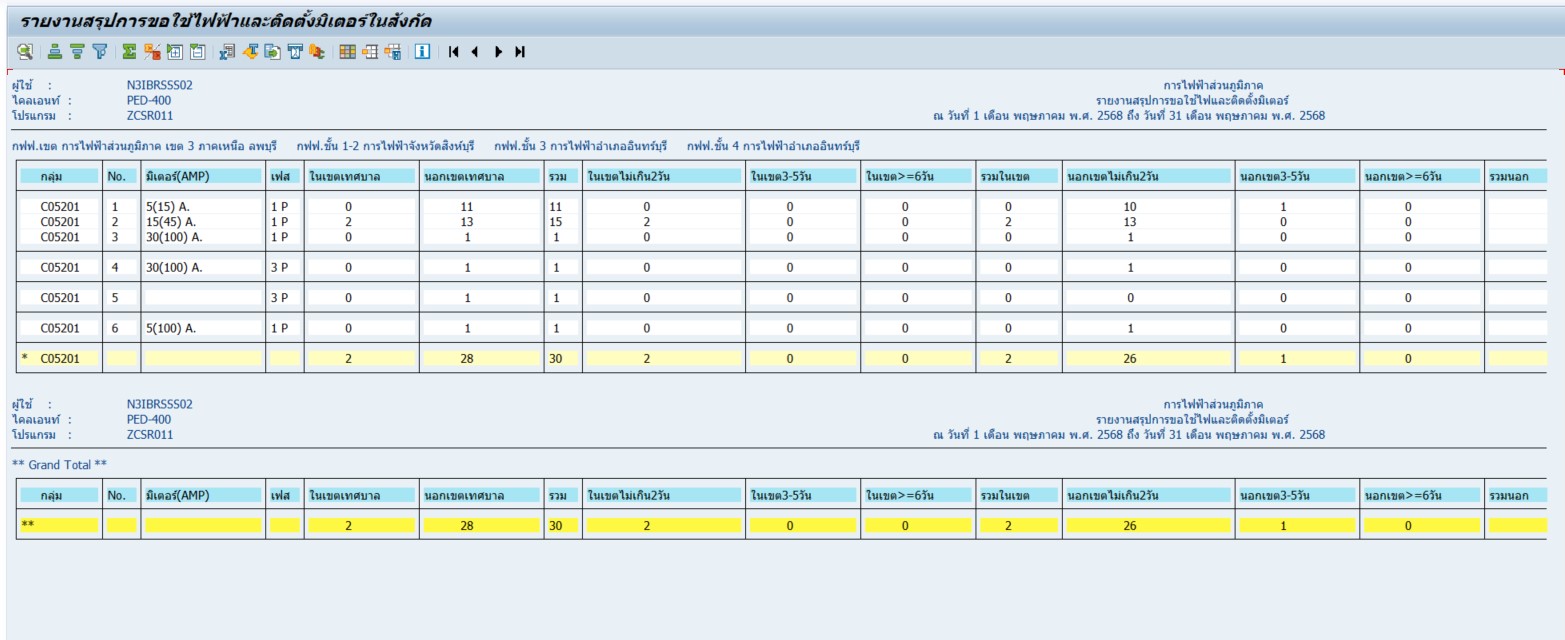Click meter cell 30(100) A. in row 4
The width and height of the screenshot is (1565, 640).
[x=202, y=267]
